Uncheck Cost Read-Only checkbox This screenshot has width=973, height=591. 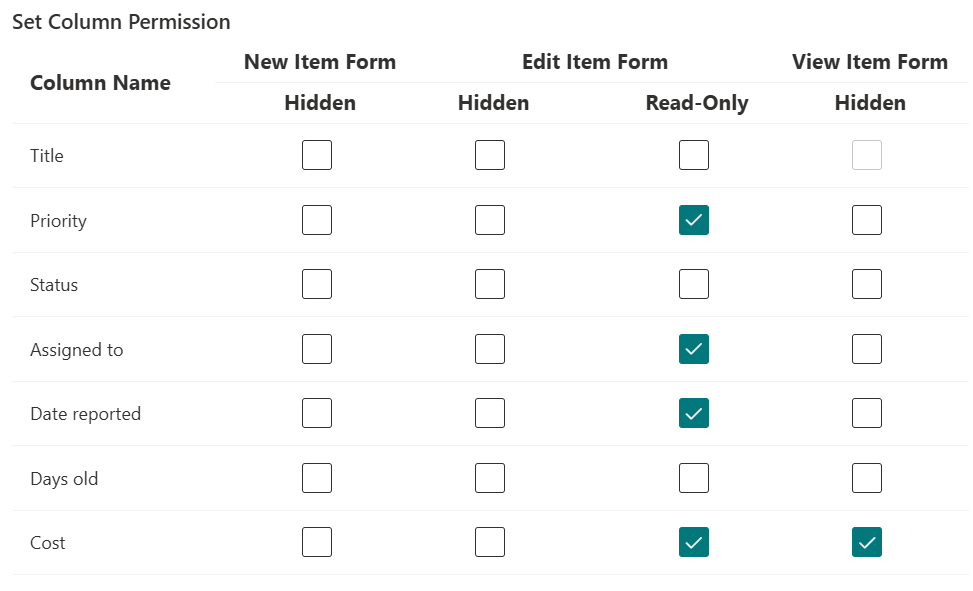[694, 542]
